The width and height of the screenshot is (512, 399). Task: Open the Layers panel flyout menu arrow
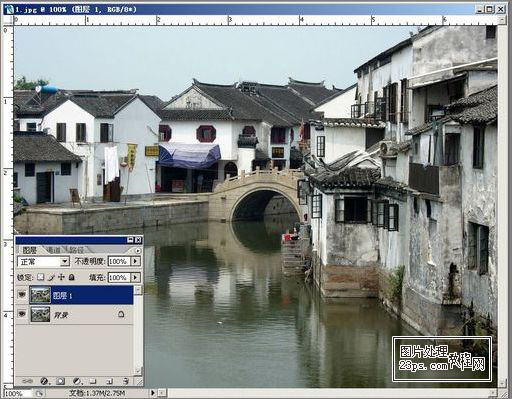click(x=138, y=250)
